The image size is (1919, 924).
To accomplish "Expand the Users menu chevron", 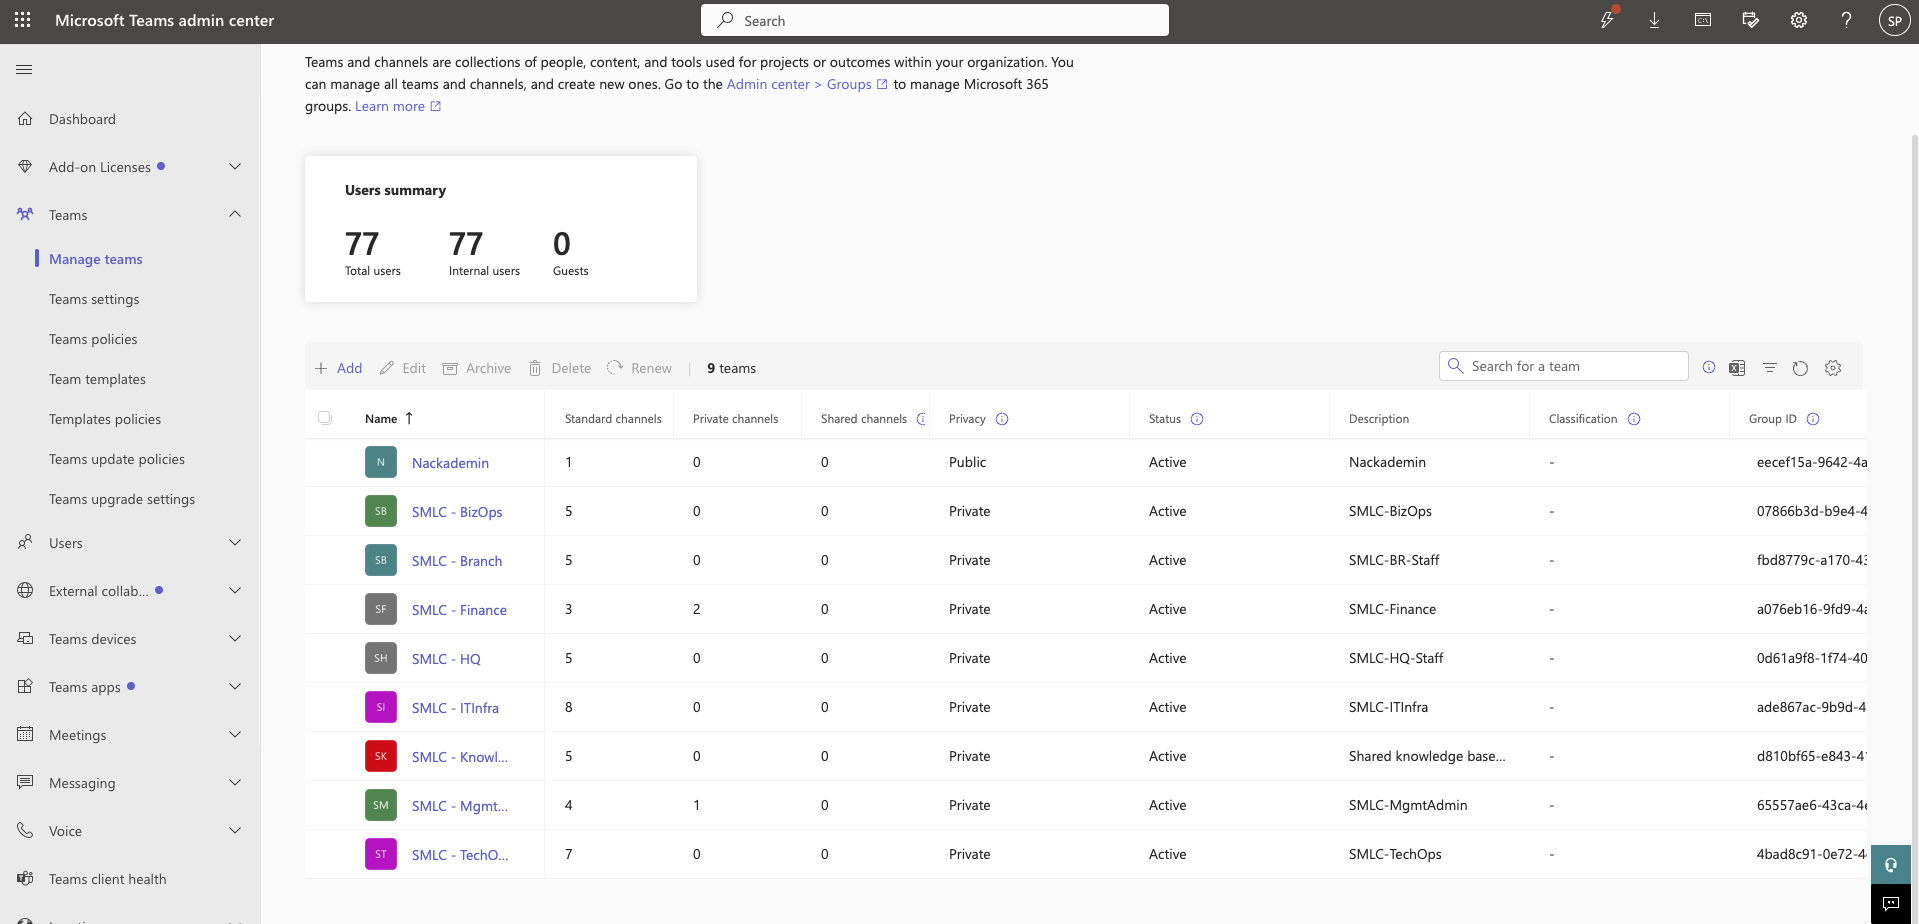I will click(x=235, y=543).
